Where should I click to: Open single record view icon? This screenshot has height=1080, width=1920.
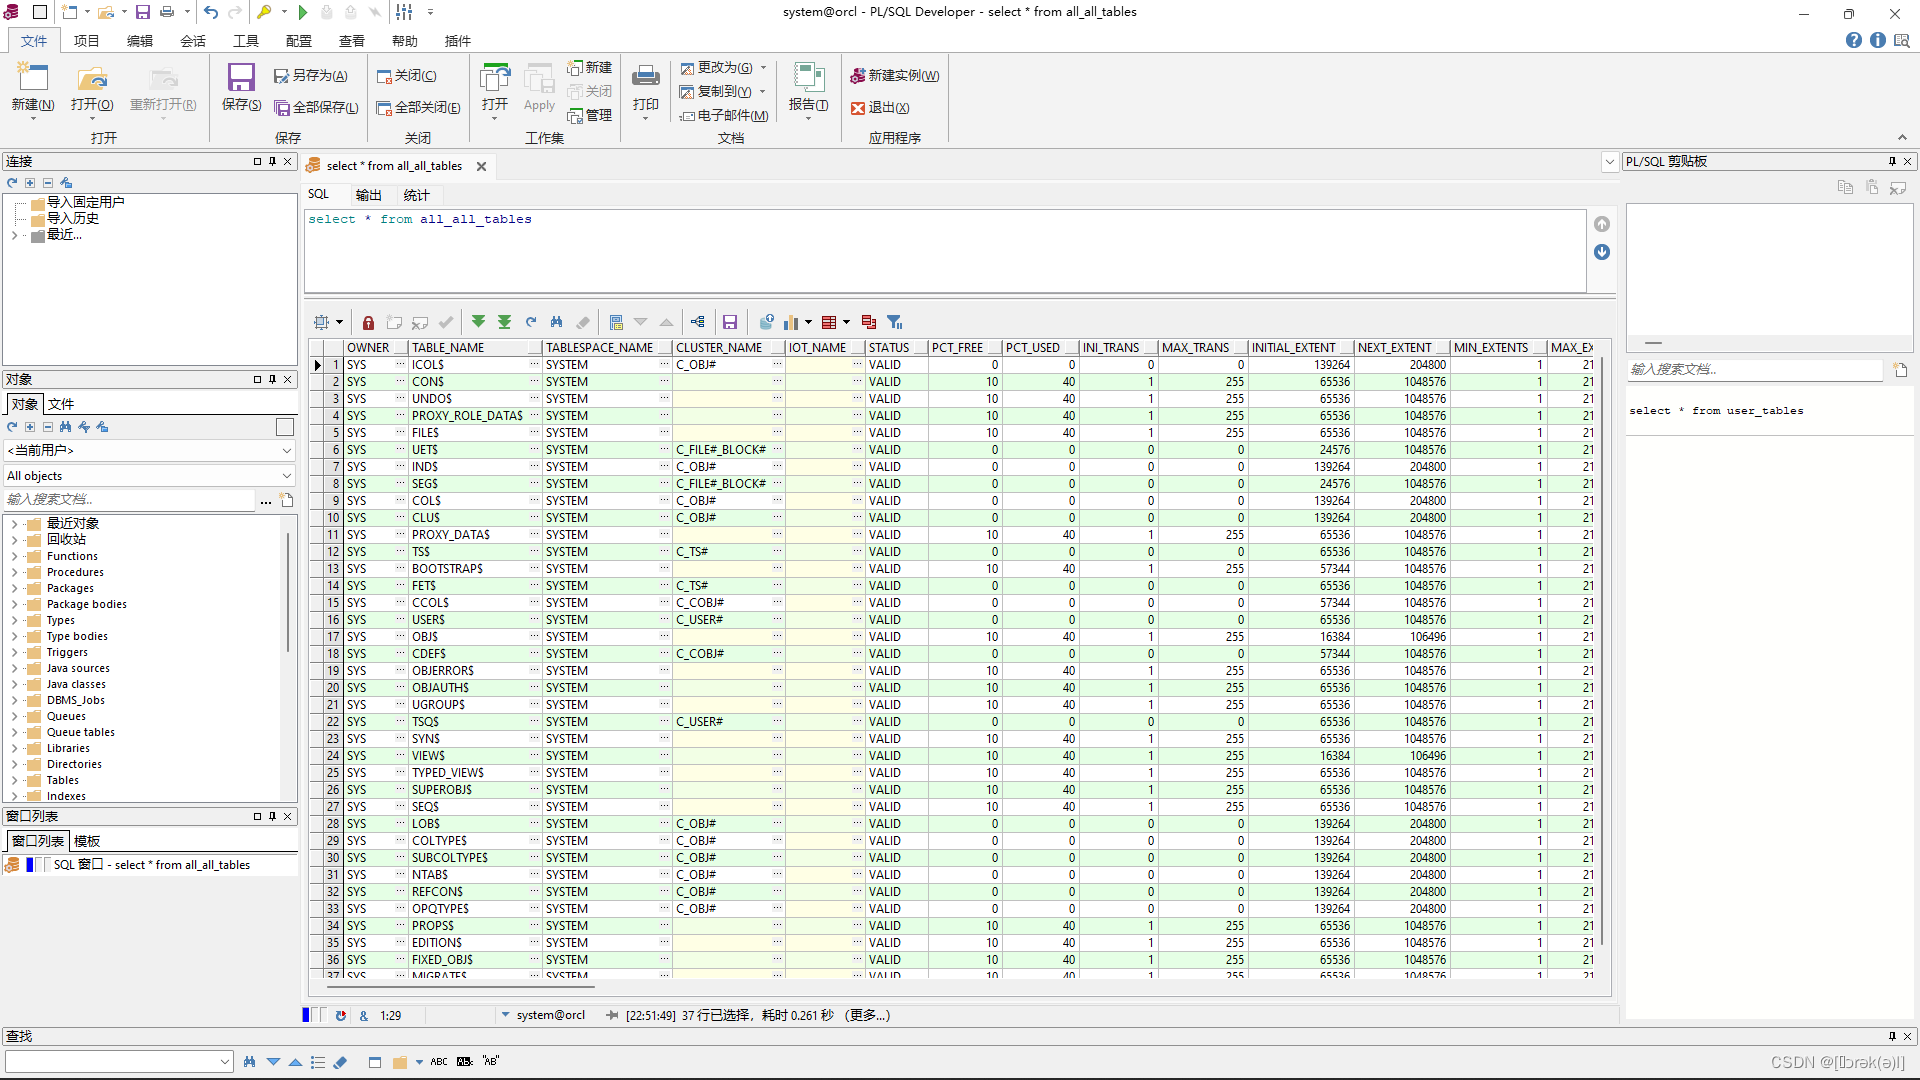point(616,322)
